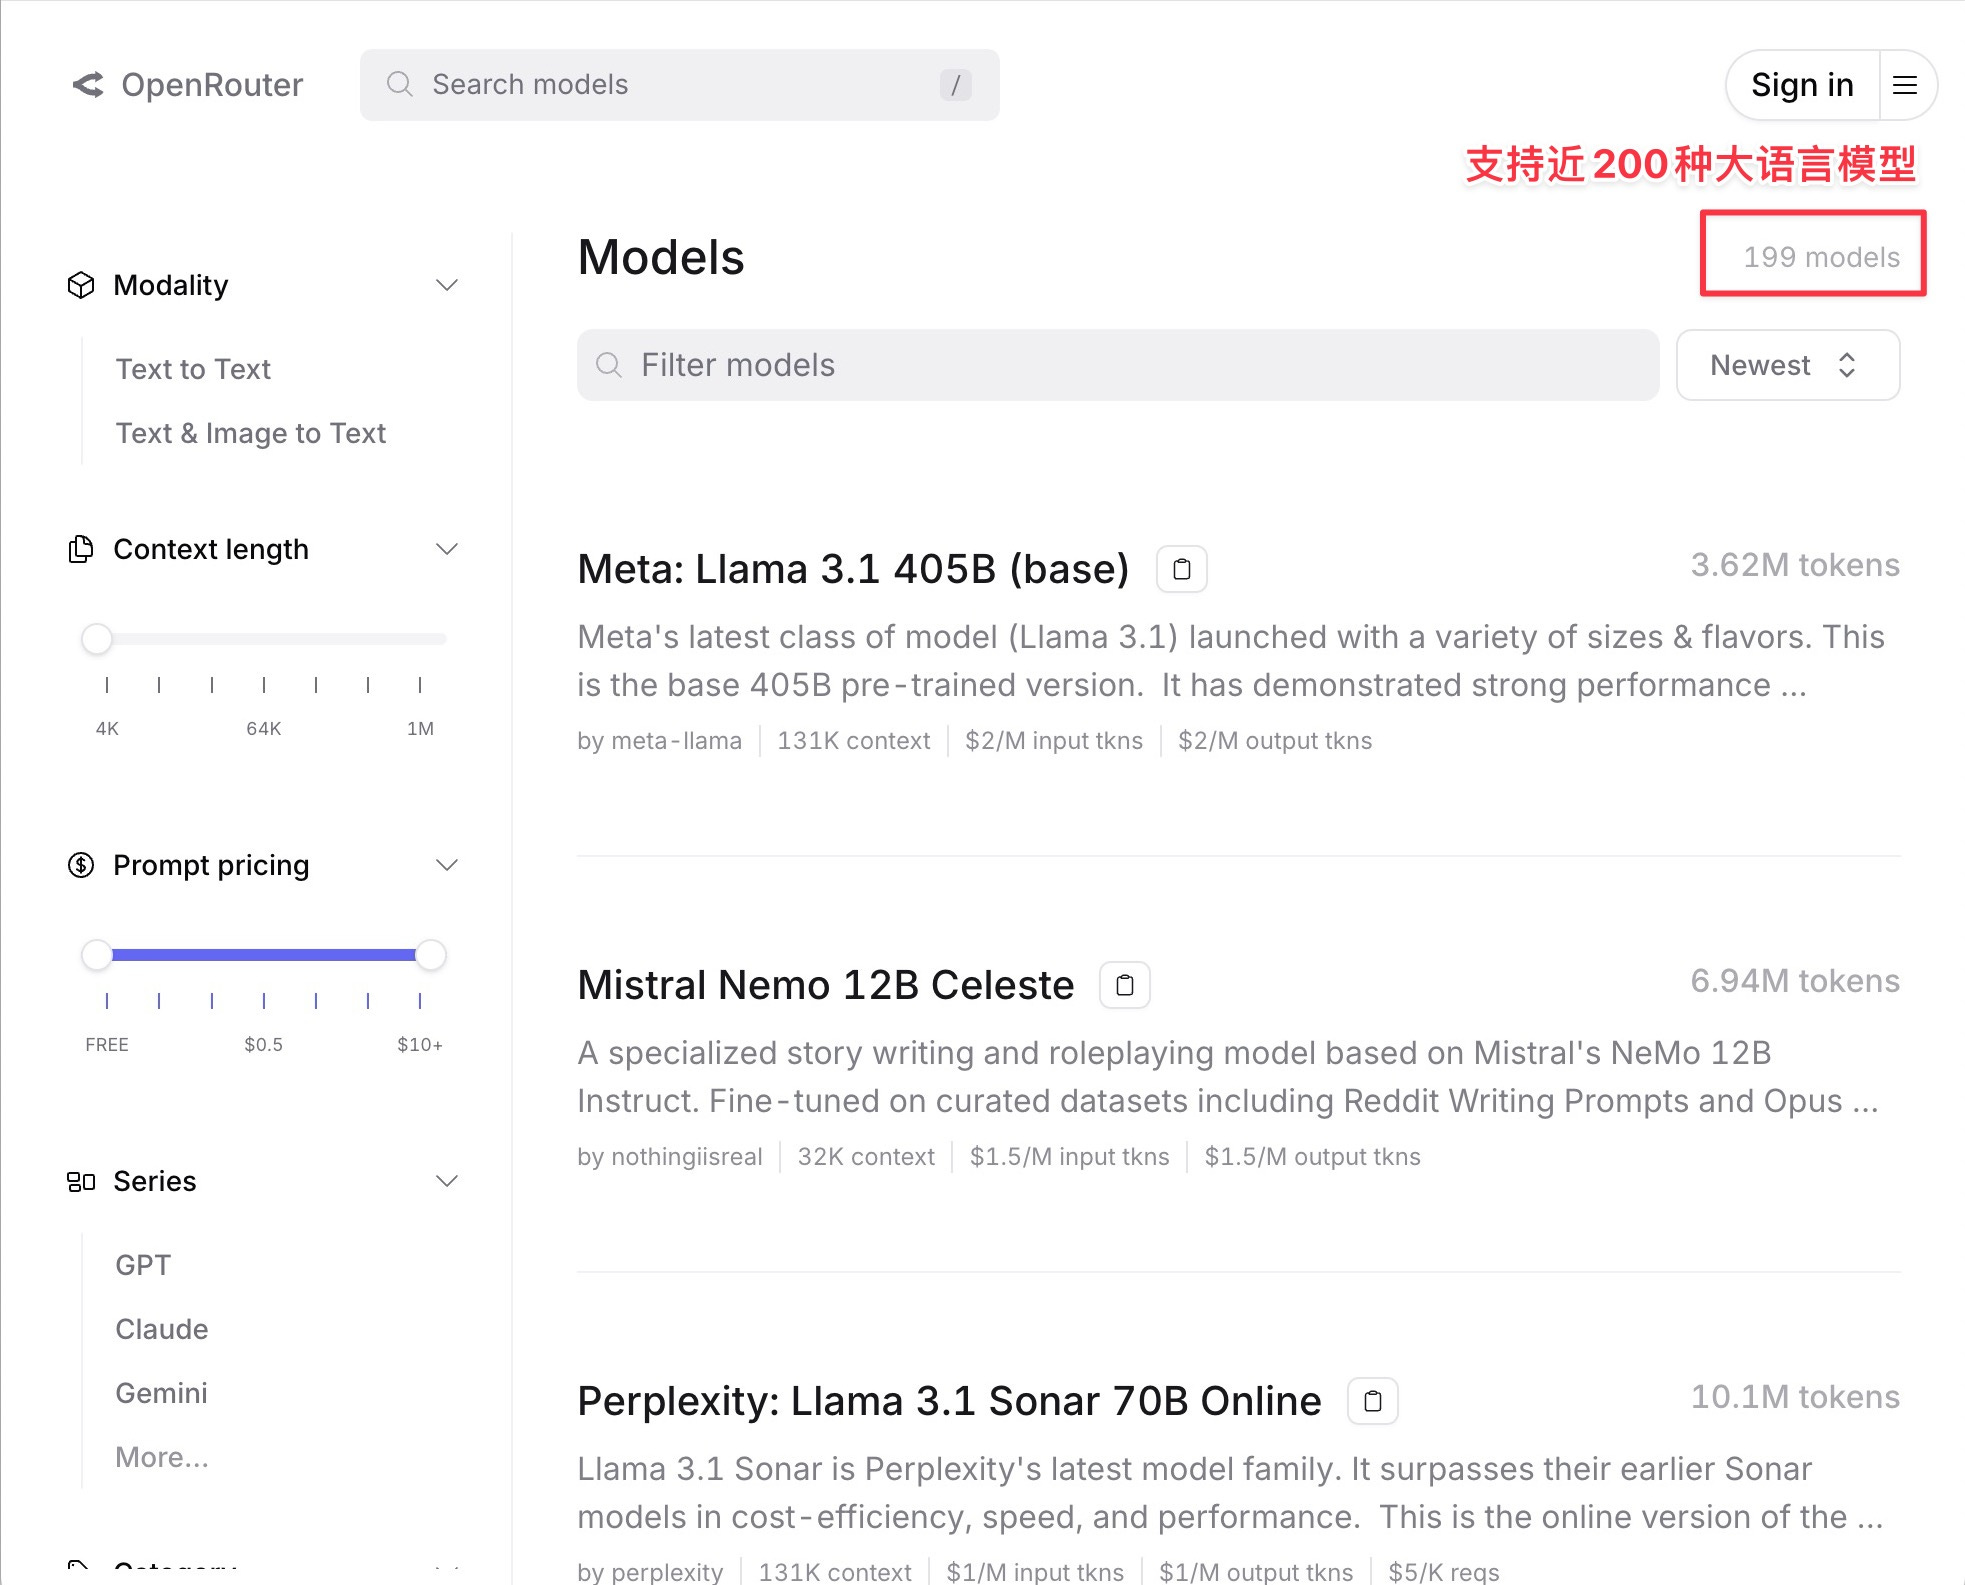The width and height of the screenshot is (1965, 1585).
Task: Click the Context length document icon
Action: click(81, 549)
